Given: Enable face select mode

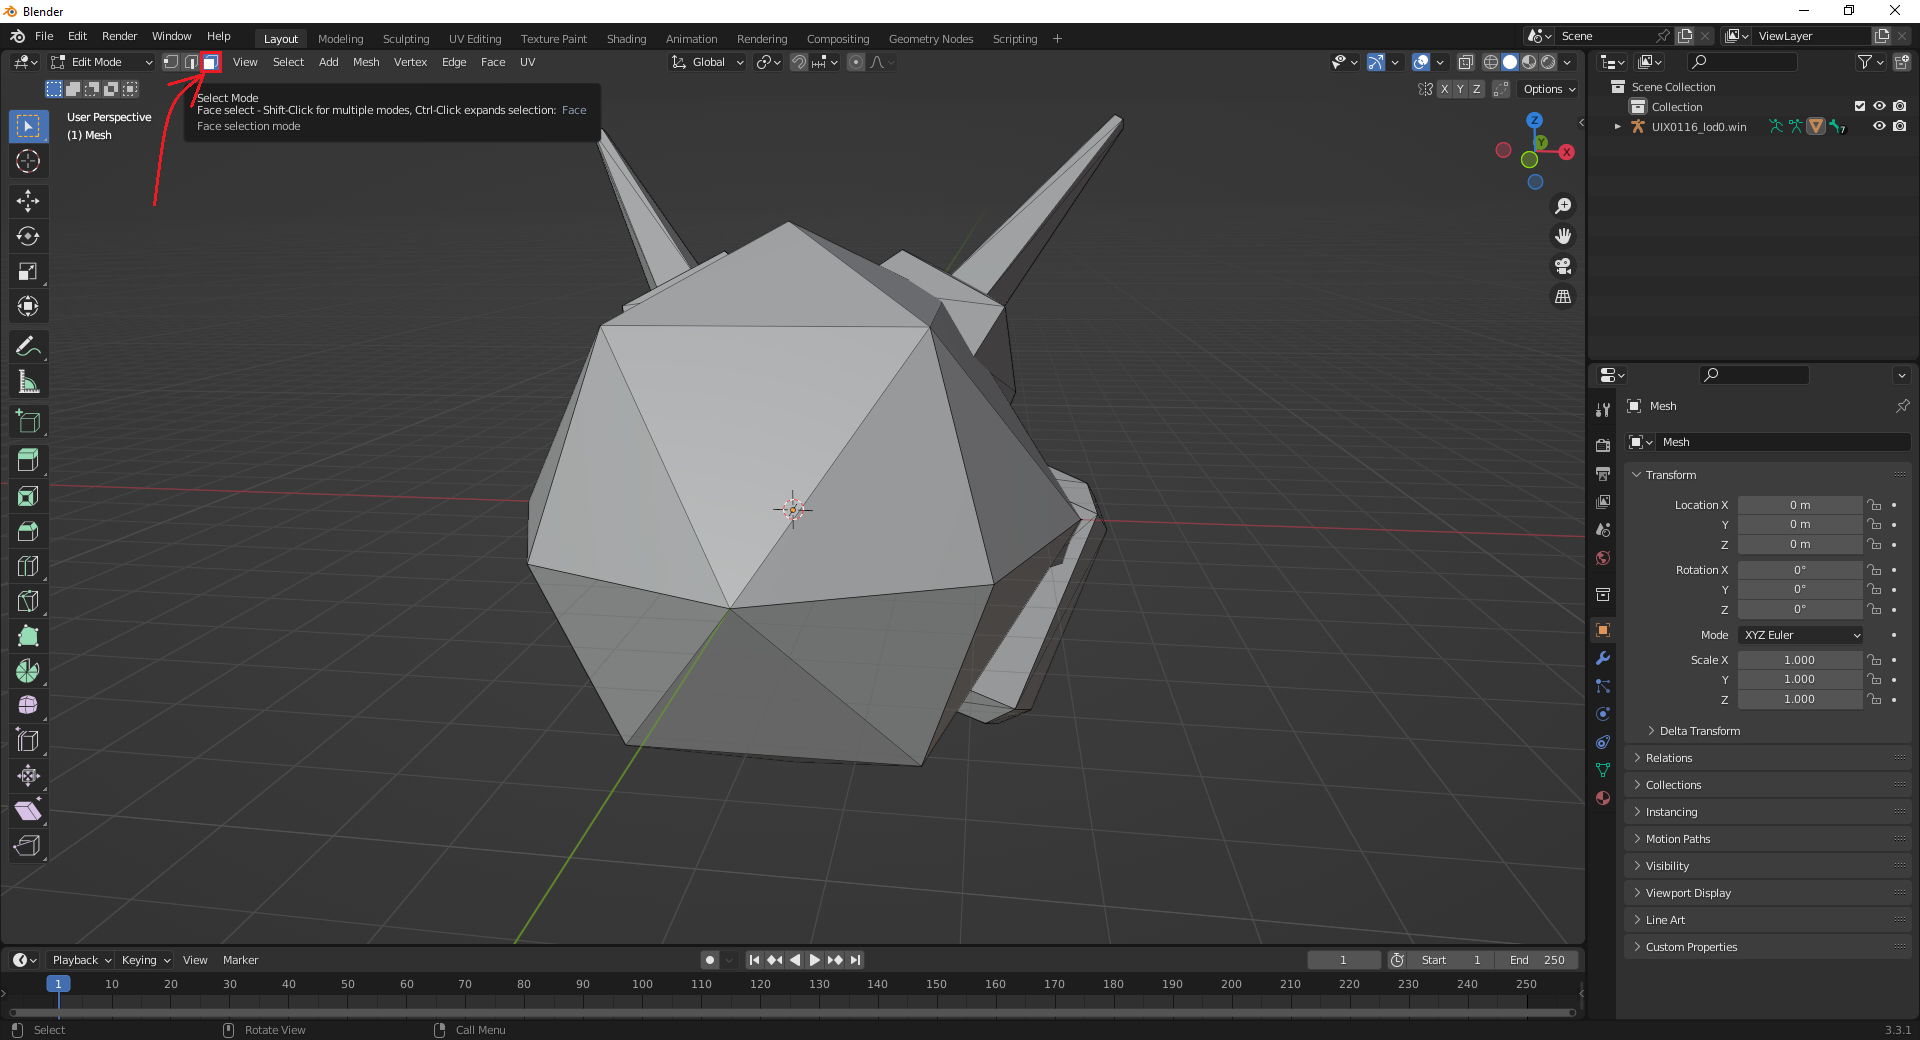Looking at the screenshot, I should pyautogui.click(x=210, y=62).
